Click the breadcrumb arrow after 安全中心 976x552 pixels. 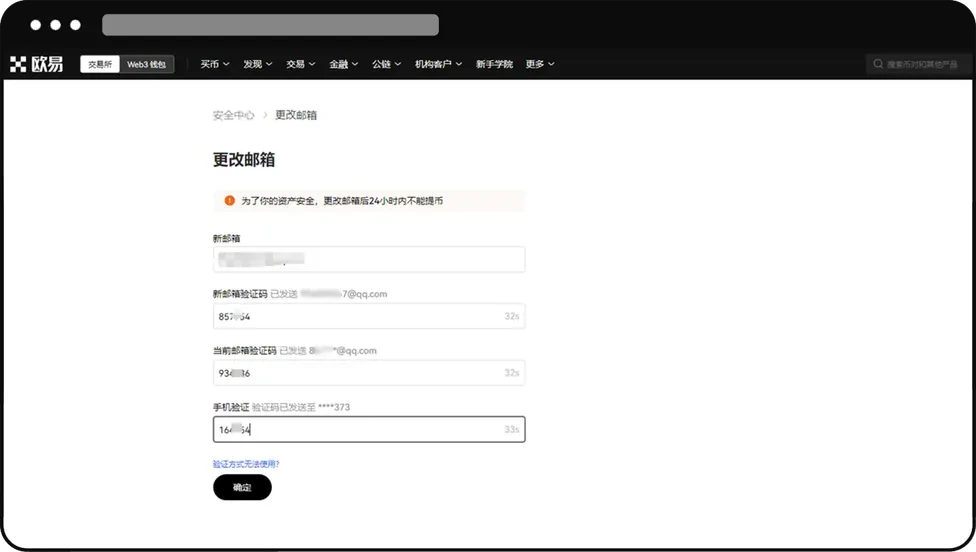265,115
